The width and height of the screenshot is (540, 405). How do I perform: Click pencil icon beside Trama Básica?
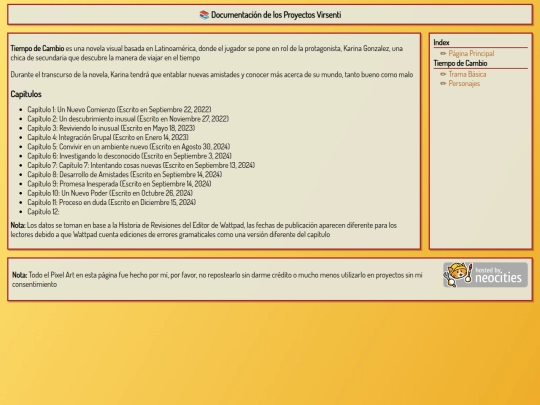click(x=443, y=74)
